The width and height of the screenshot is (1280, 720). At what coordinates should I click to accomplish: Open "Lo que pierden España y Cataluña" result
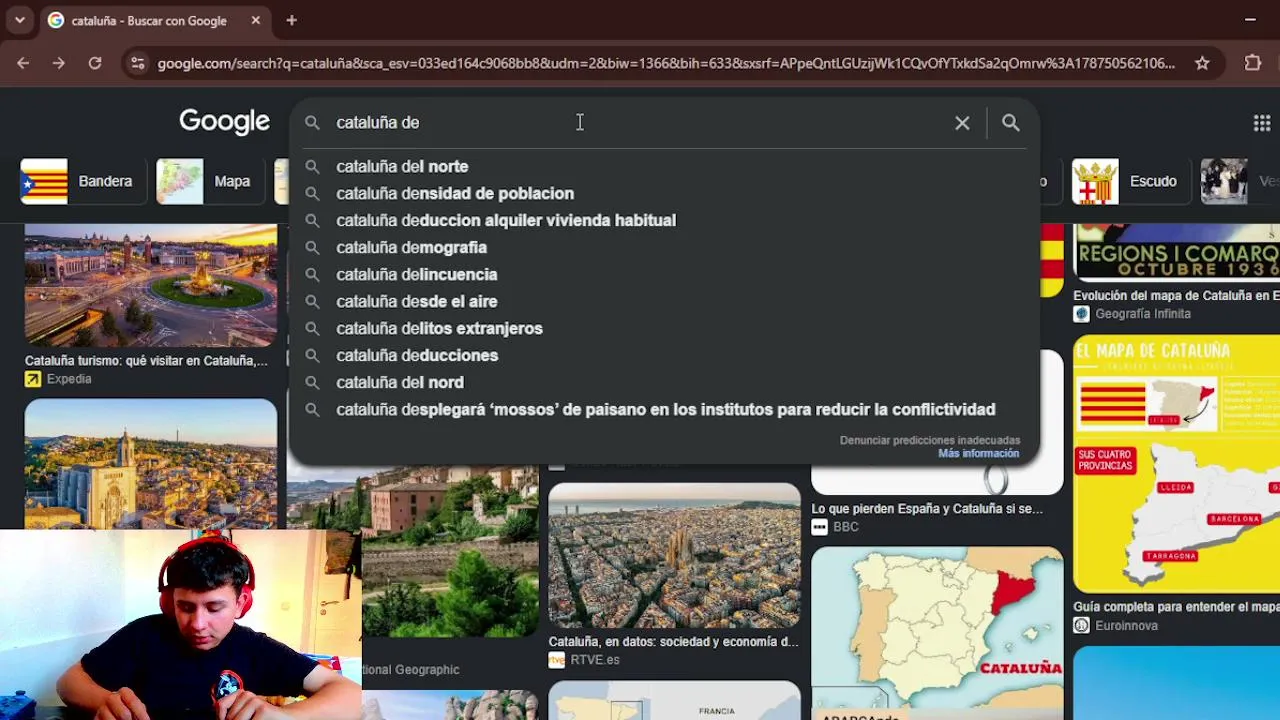(x=927, y=509)
